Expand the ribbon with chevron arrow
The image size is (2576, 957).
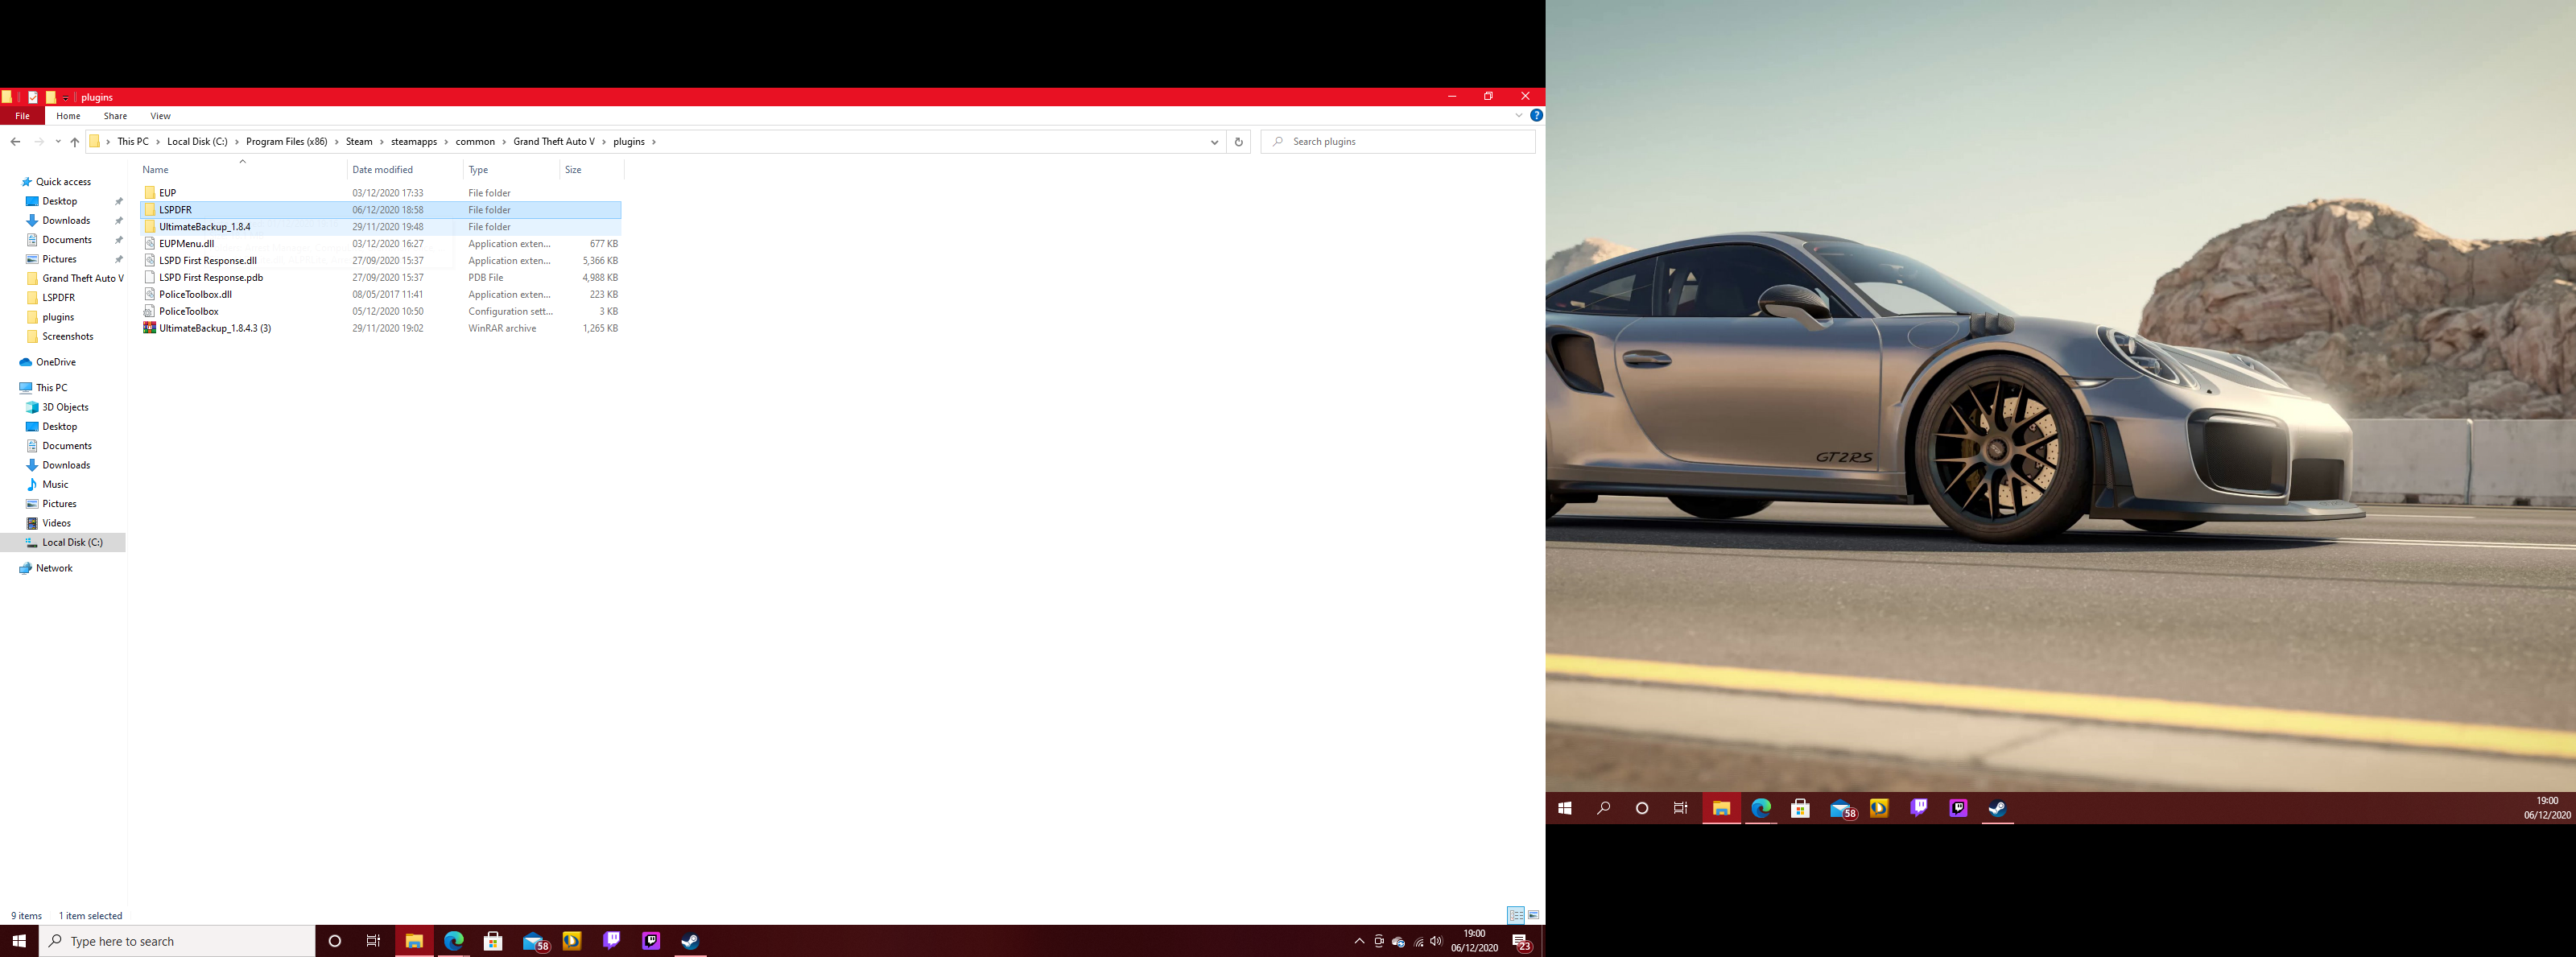1518,116
